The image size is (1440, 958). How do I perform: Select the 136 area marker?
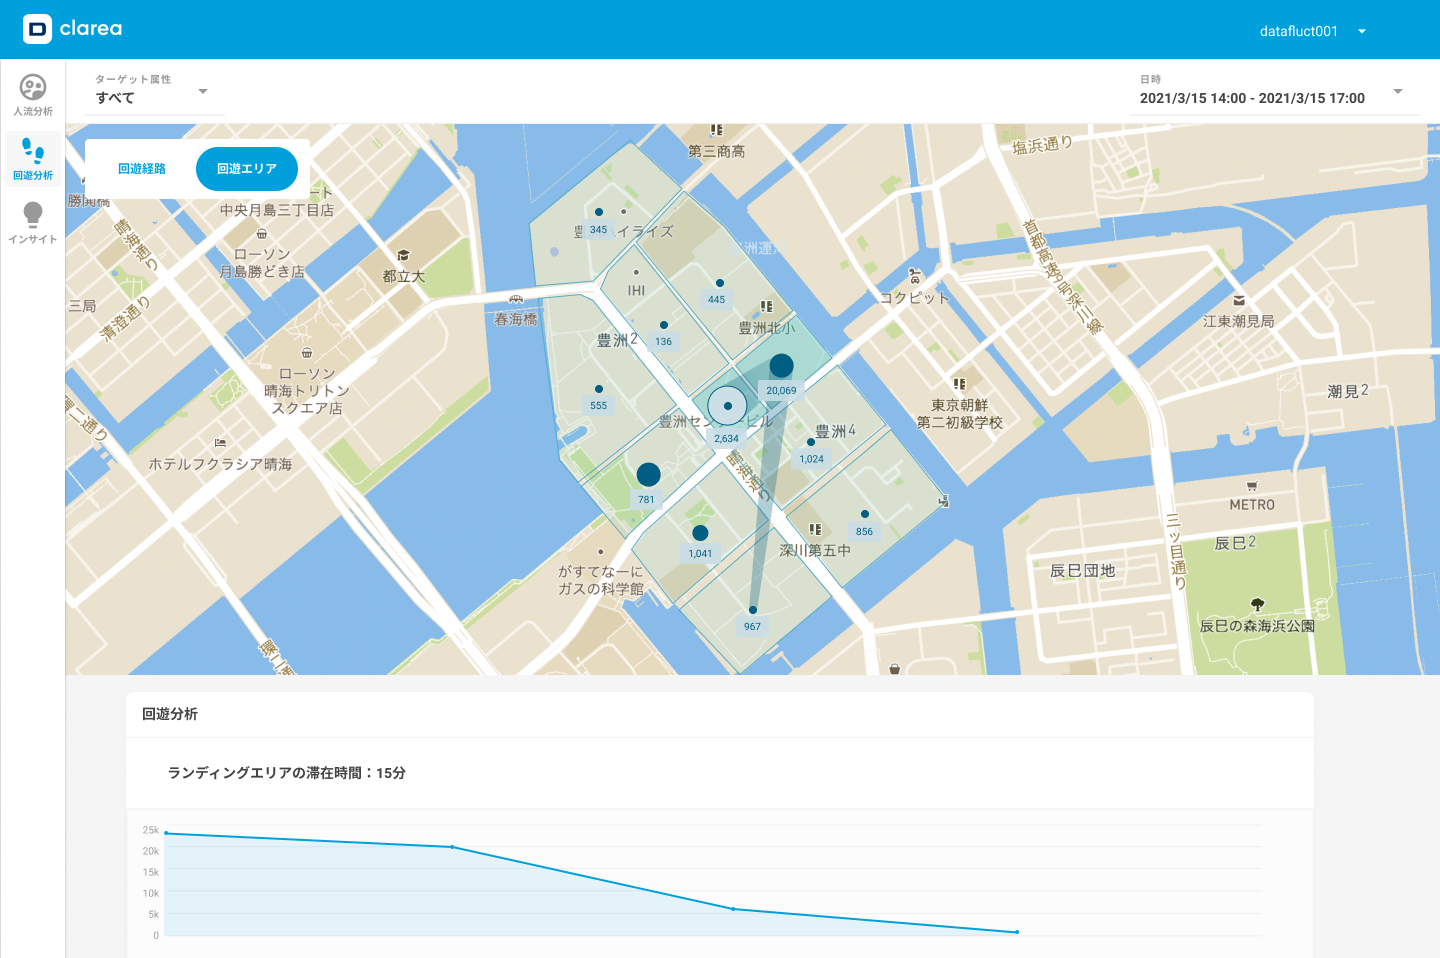(664, 325)
